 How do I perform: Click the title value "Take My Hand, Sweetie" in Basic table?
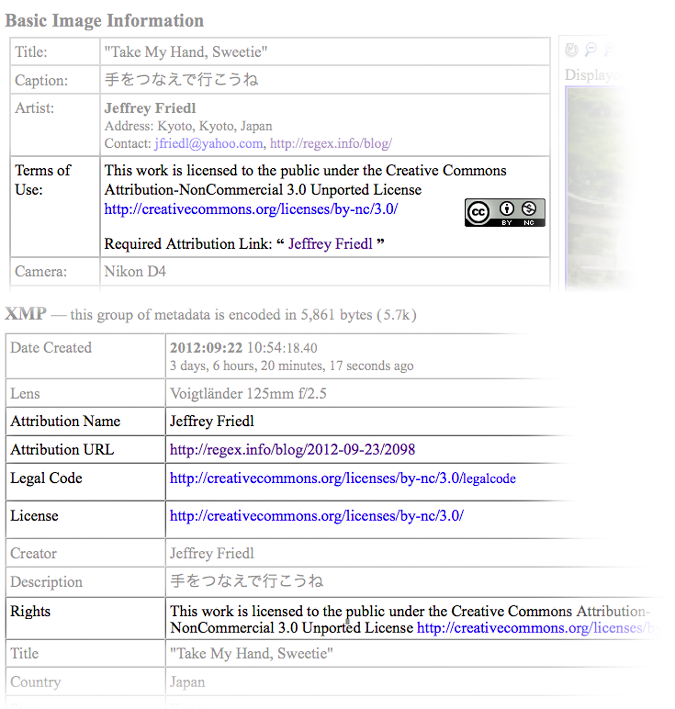click(x=186, y=52)
